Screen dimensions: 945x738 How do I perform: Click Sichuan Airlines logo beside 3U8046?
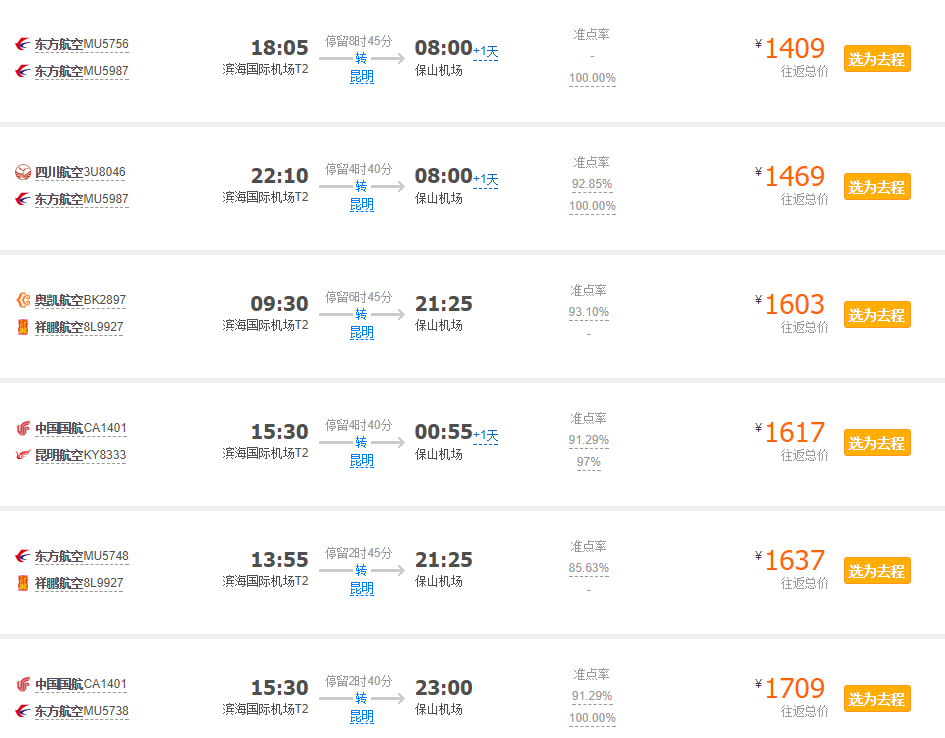click(23, 172)
